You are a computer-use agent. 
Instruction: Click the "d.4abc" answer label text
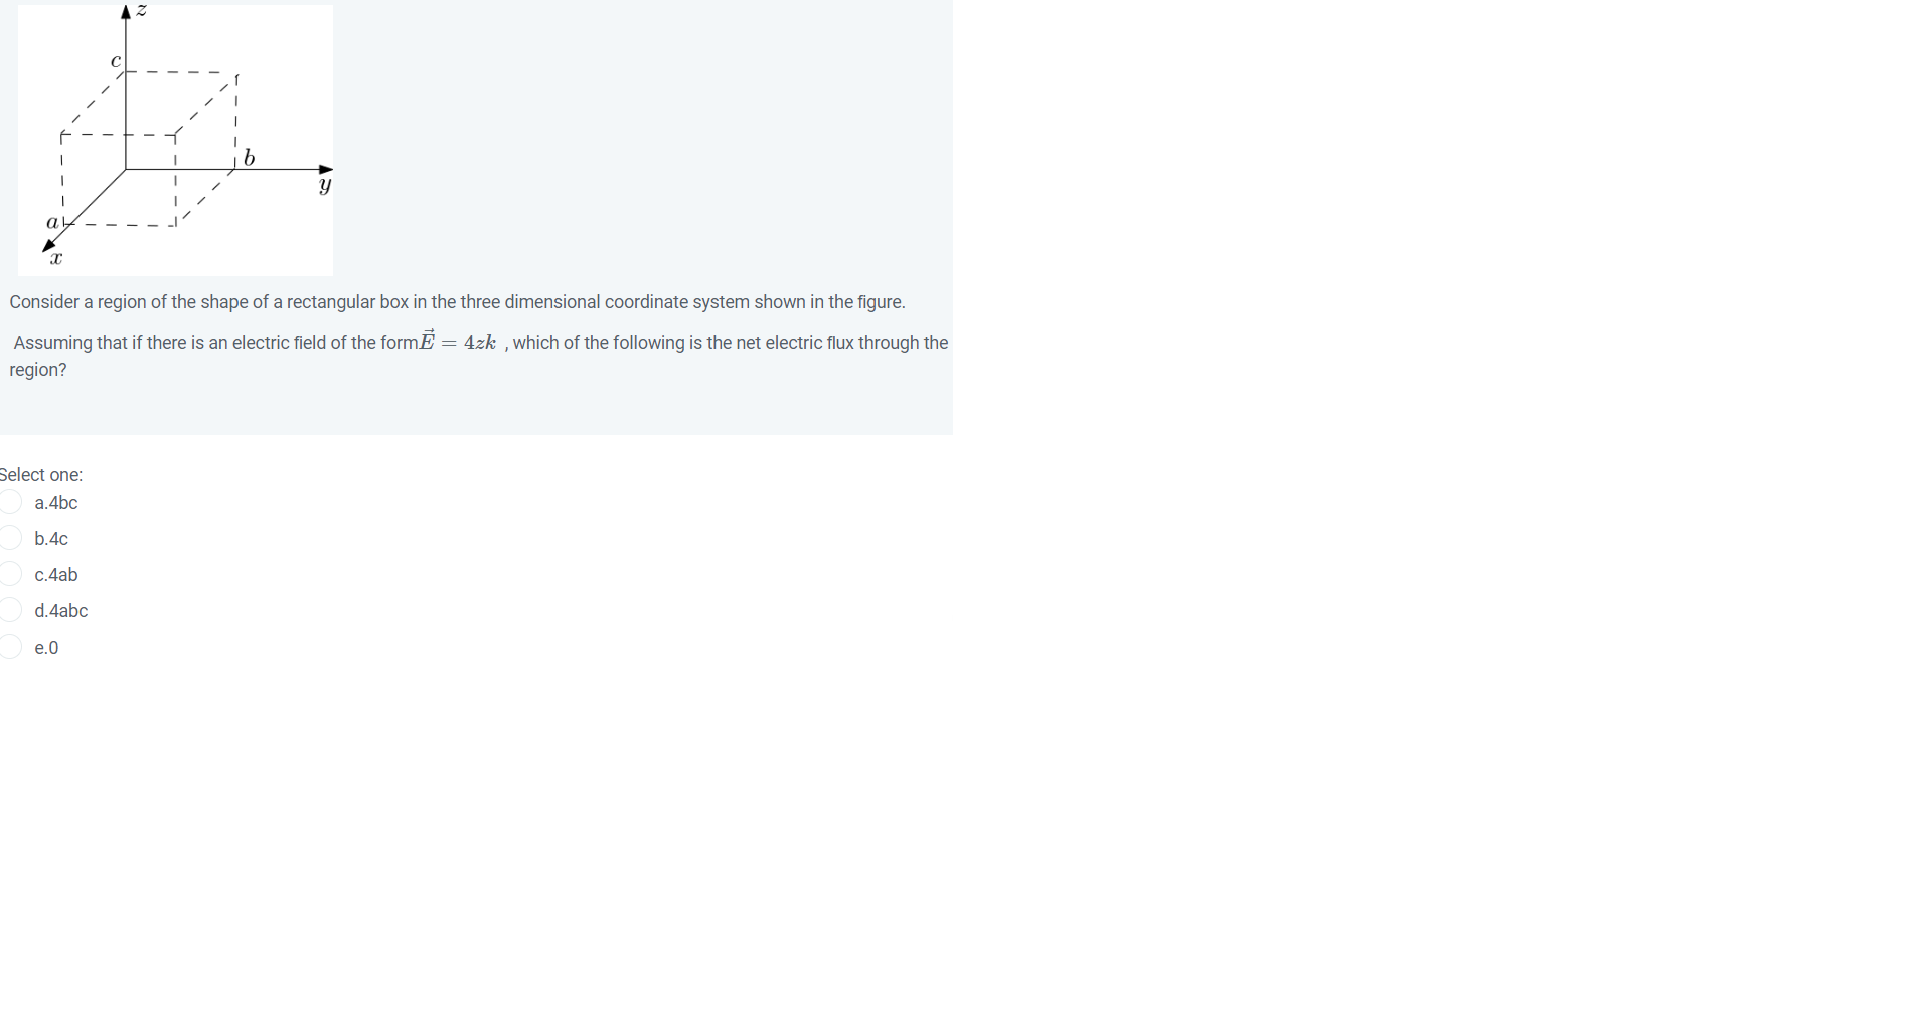point(61,611)
